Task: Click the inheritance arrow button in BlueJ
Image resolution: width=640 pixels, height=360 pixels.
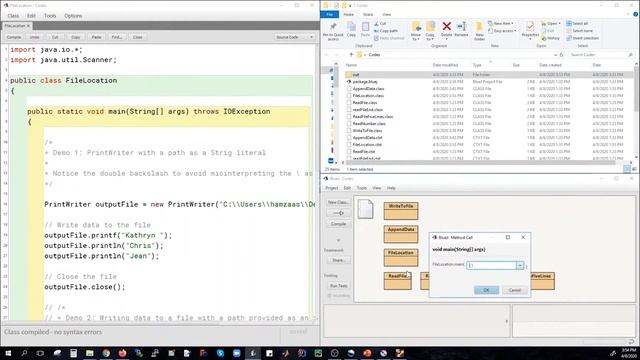Action: (338, 213)
